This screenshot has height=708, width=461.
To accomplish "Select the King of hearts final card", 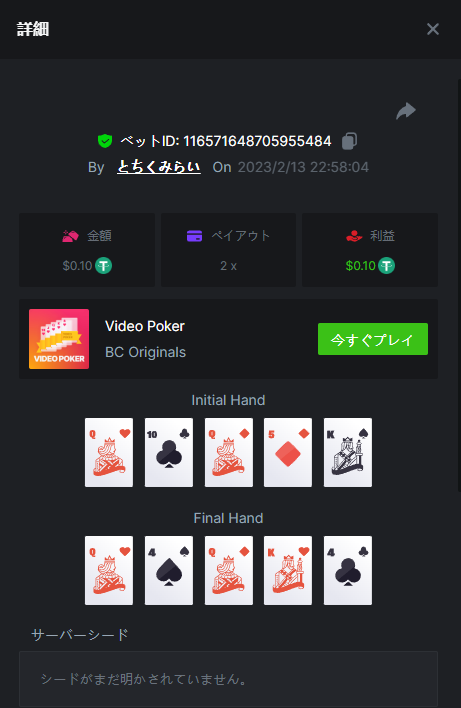I will pyautogui.click(x=288, y=570).
